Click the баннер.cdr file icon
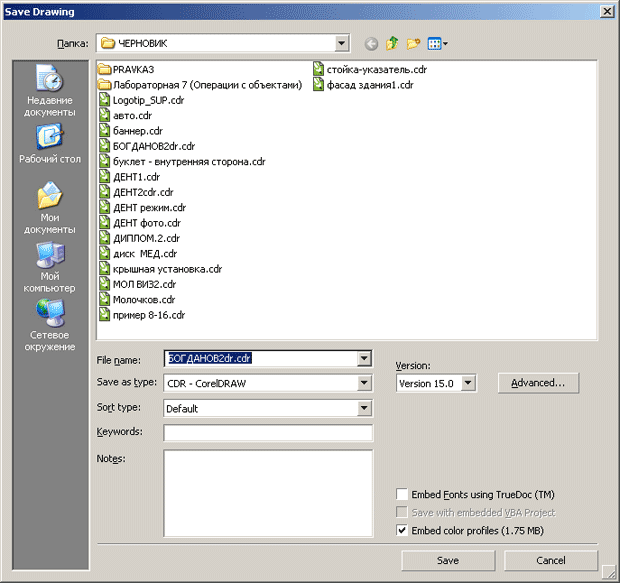This screenshot has width=620, height=583. click(x=104, y=131)
